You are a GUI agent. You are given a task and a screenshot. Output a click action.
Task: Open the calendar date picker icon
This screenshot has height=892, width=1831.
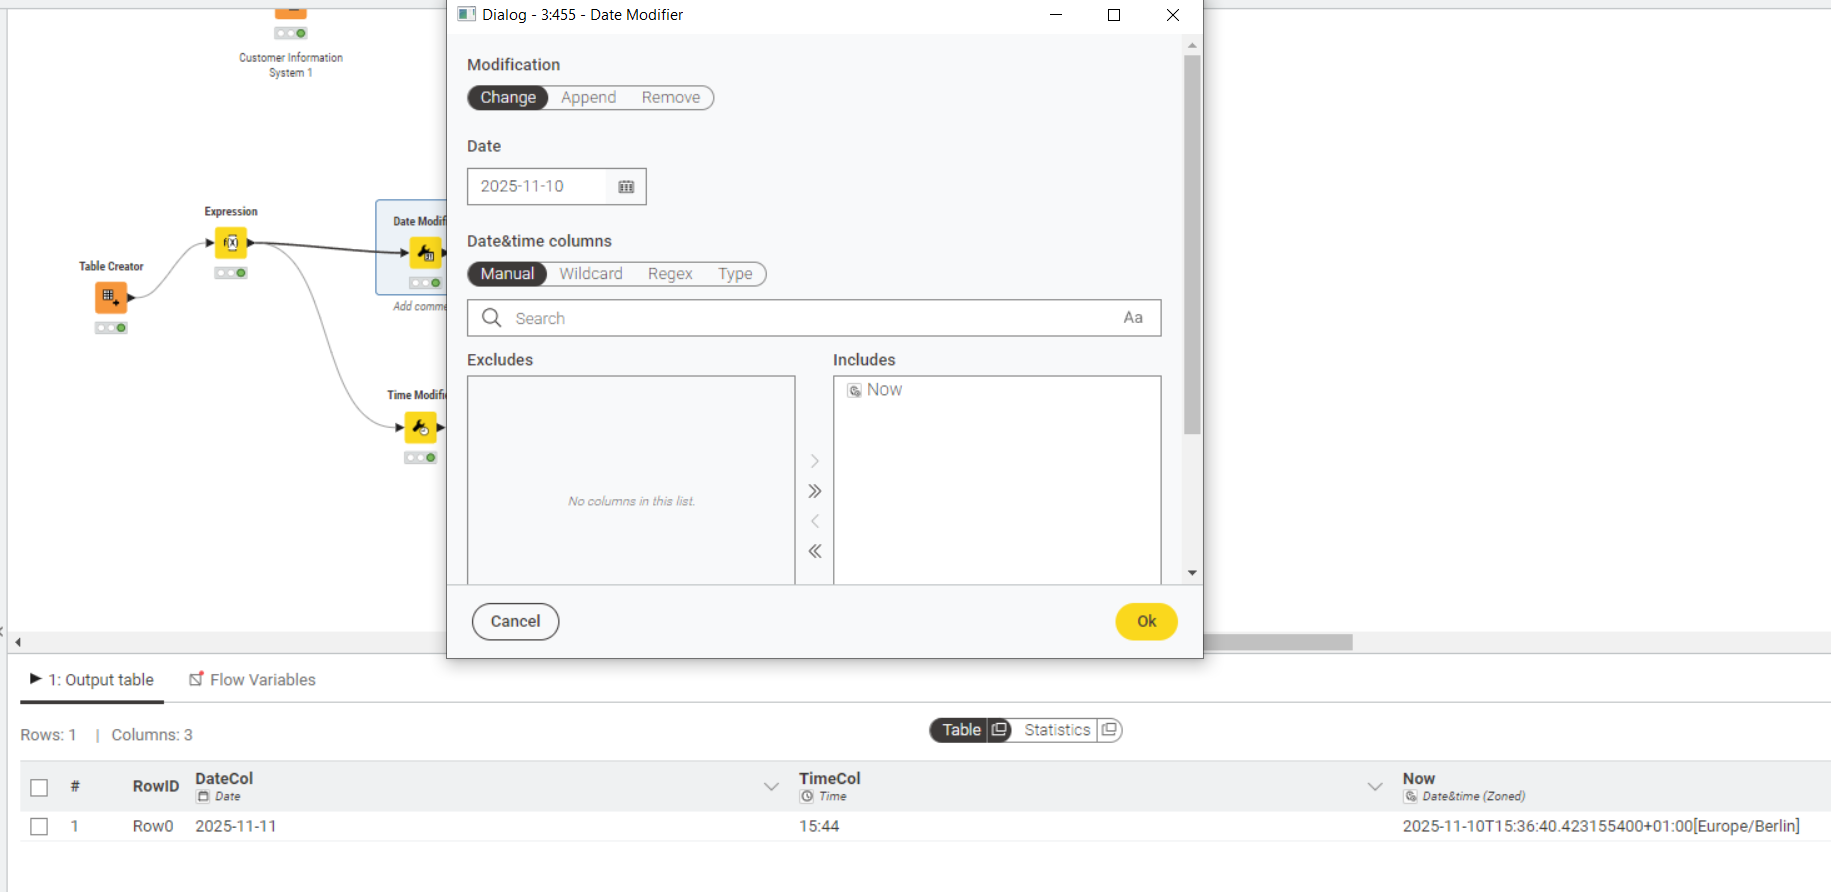pyautogui.click(x=626, y=187)
